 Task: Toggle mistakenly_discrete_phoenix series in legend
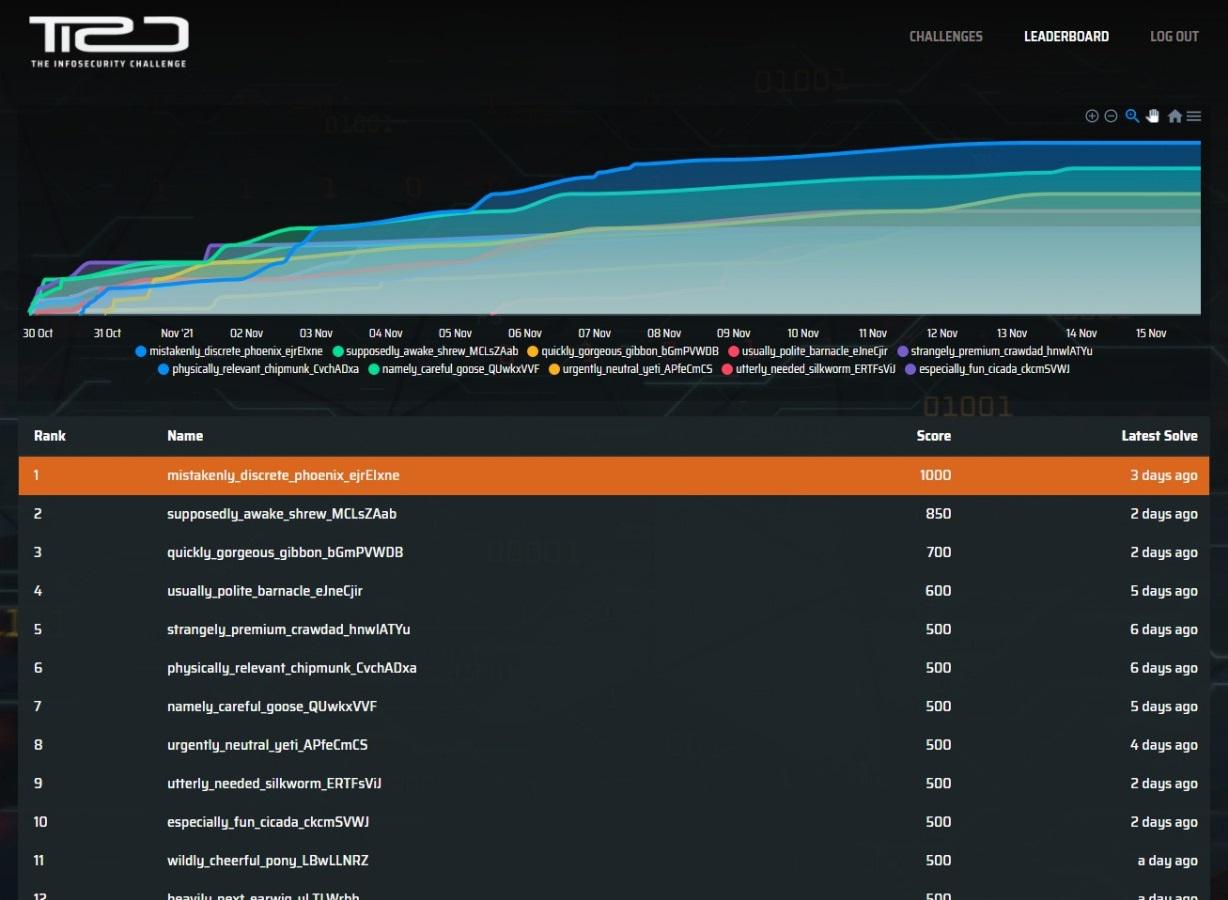pos(235,351)
